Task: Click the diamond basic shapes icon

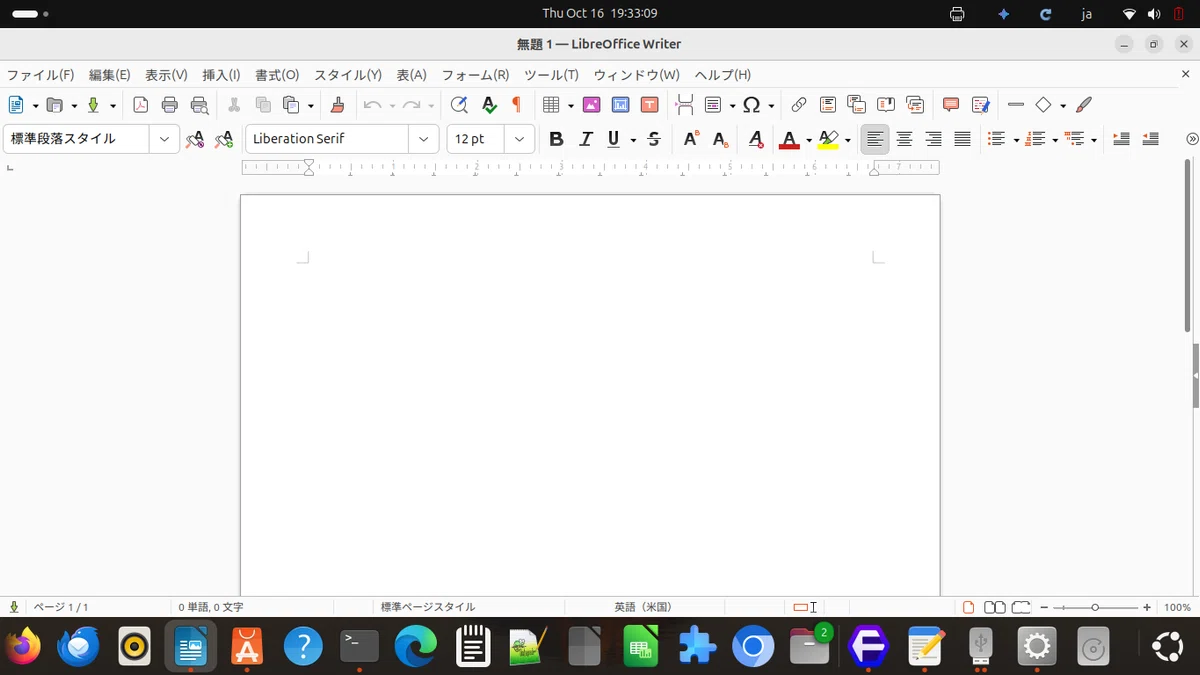Action: tap(1044, 105)
